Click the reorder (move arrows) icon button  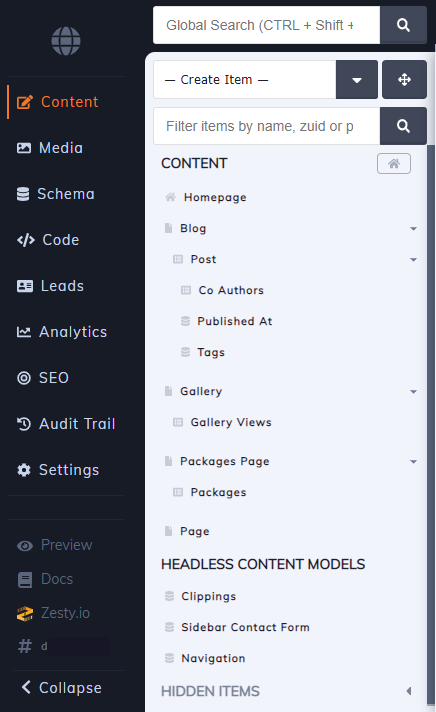pos(404,79)
